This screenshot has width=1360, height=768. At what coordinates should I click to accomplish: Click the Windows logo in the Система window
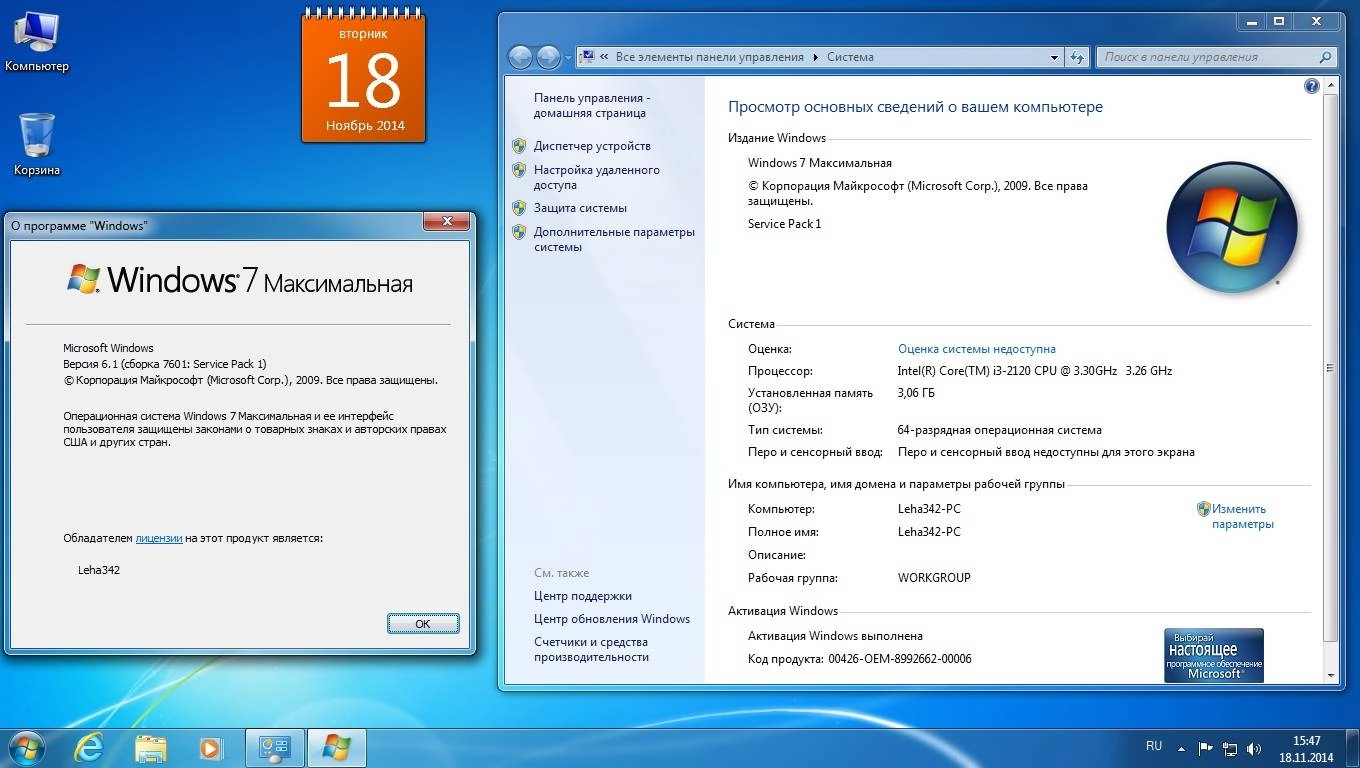click(x=1231, y=227)
